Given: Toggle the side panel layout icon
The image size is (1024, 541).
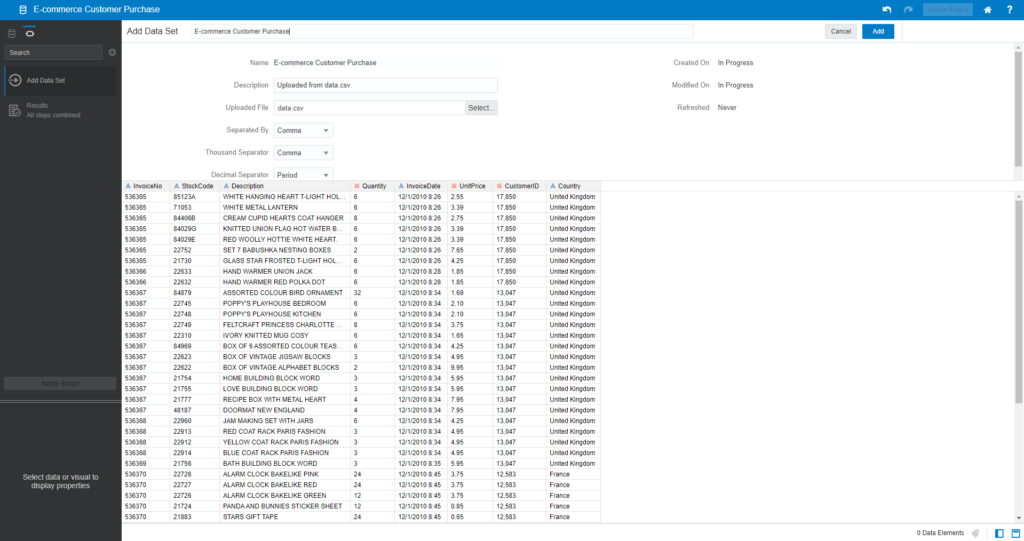Looking at the screenshot, I should (999, 533).
